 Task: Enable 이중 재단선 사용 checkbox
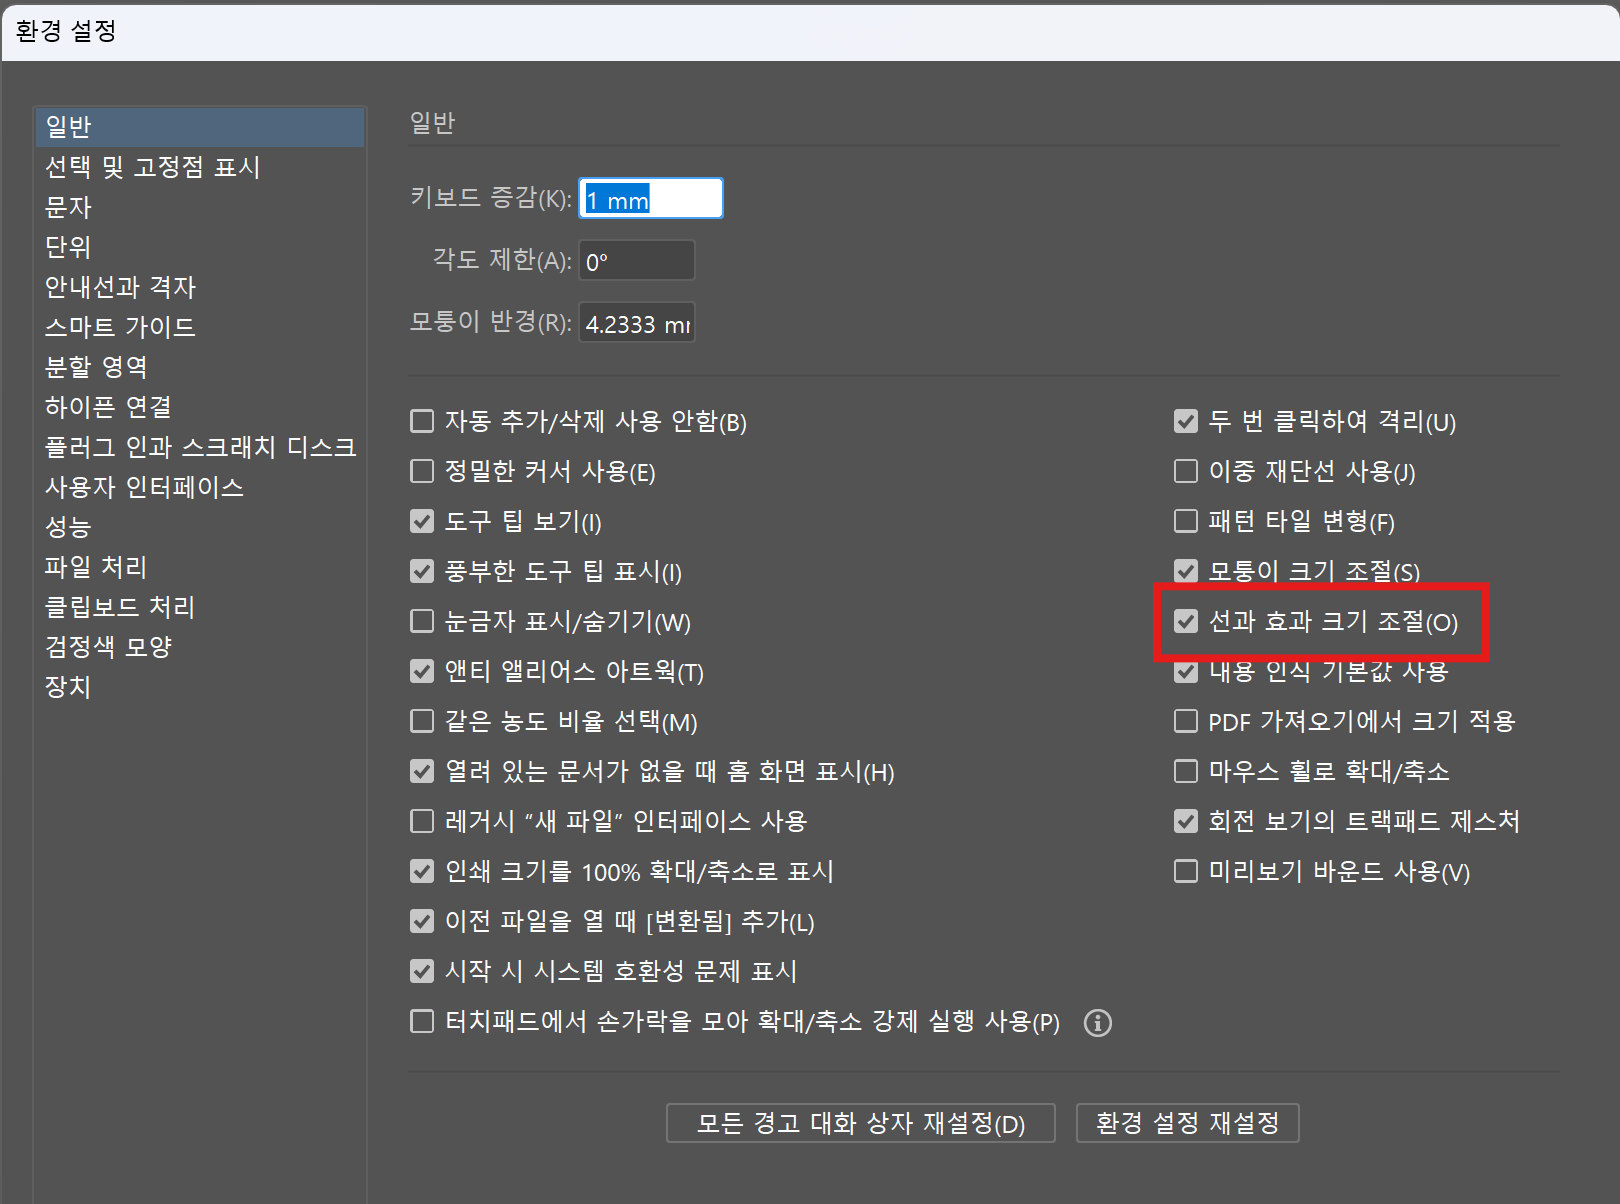pos(1185,471)
